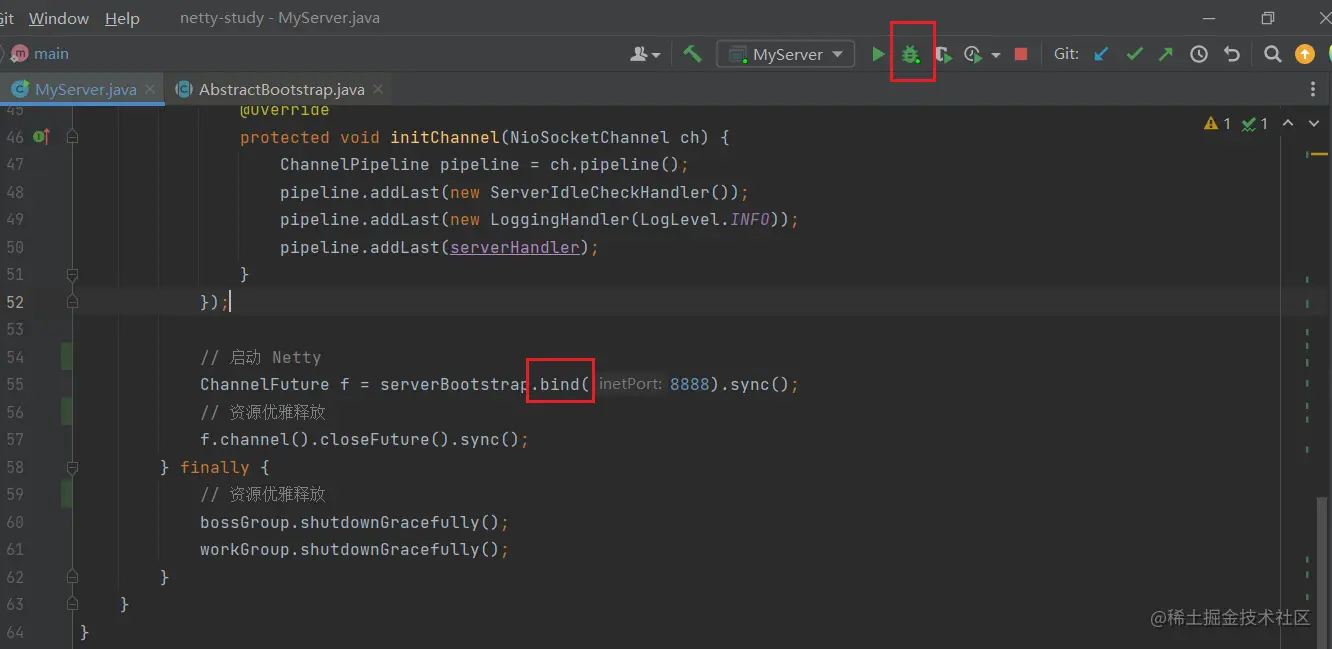
Task: Click the Build Project hammer icon
Action: click(x=692, y=54)
